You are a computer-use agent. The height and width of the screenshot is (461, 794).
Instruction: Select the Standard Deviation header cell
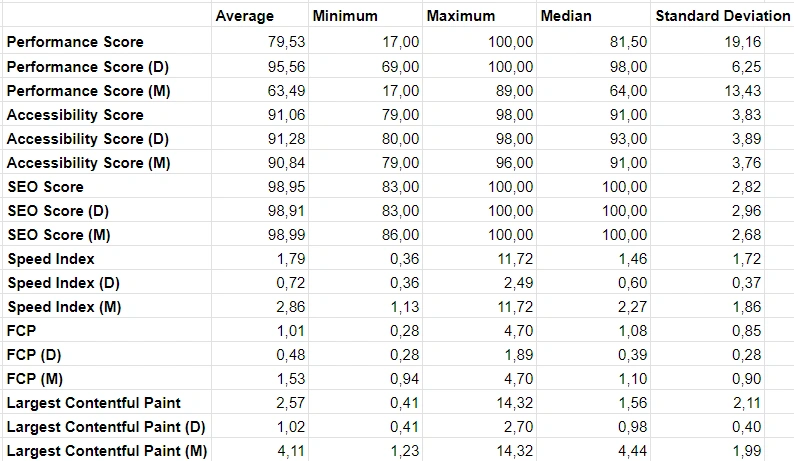[722, 16]
